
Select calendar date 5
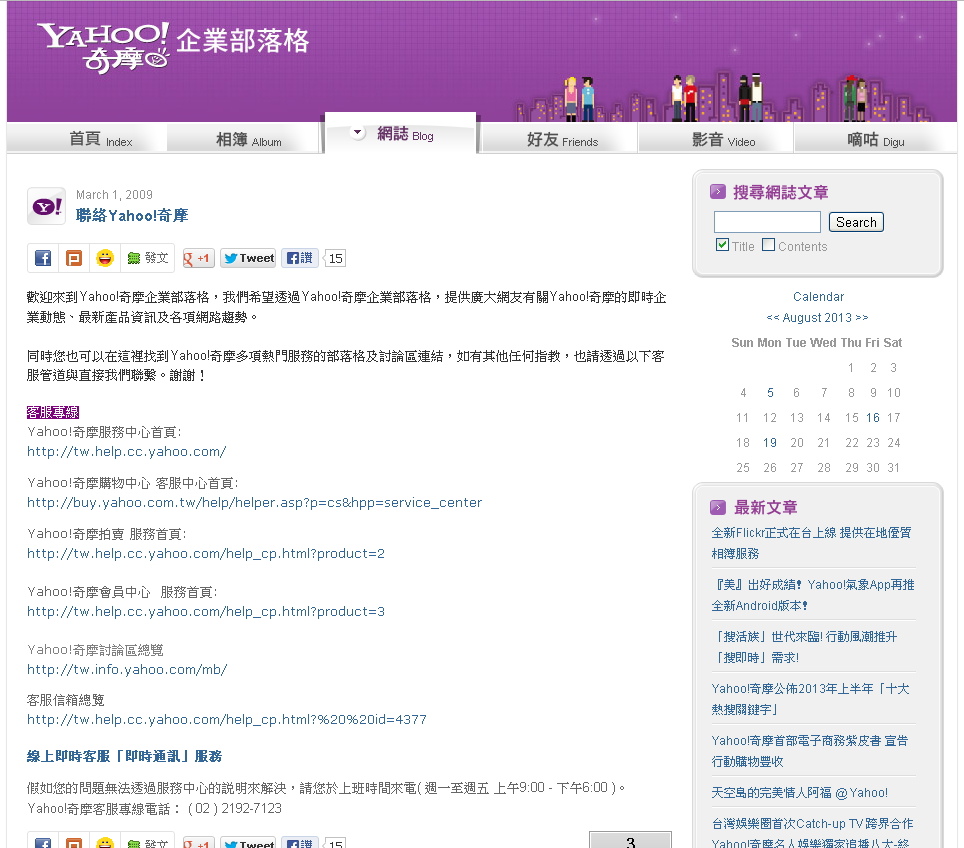(770, 392)
